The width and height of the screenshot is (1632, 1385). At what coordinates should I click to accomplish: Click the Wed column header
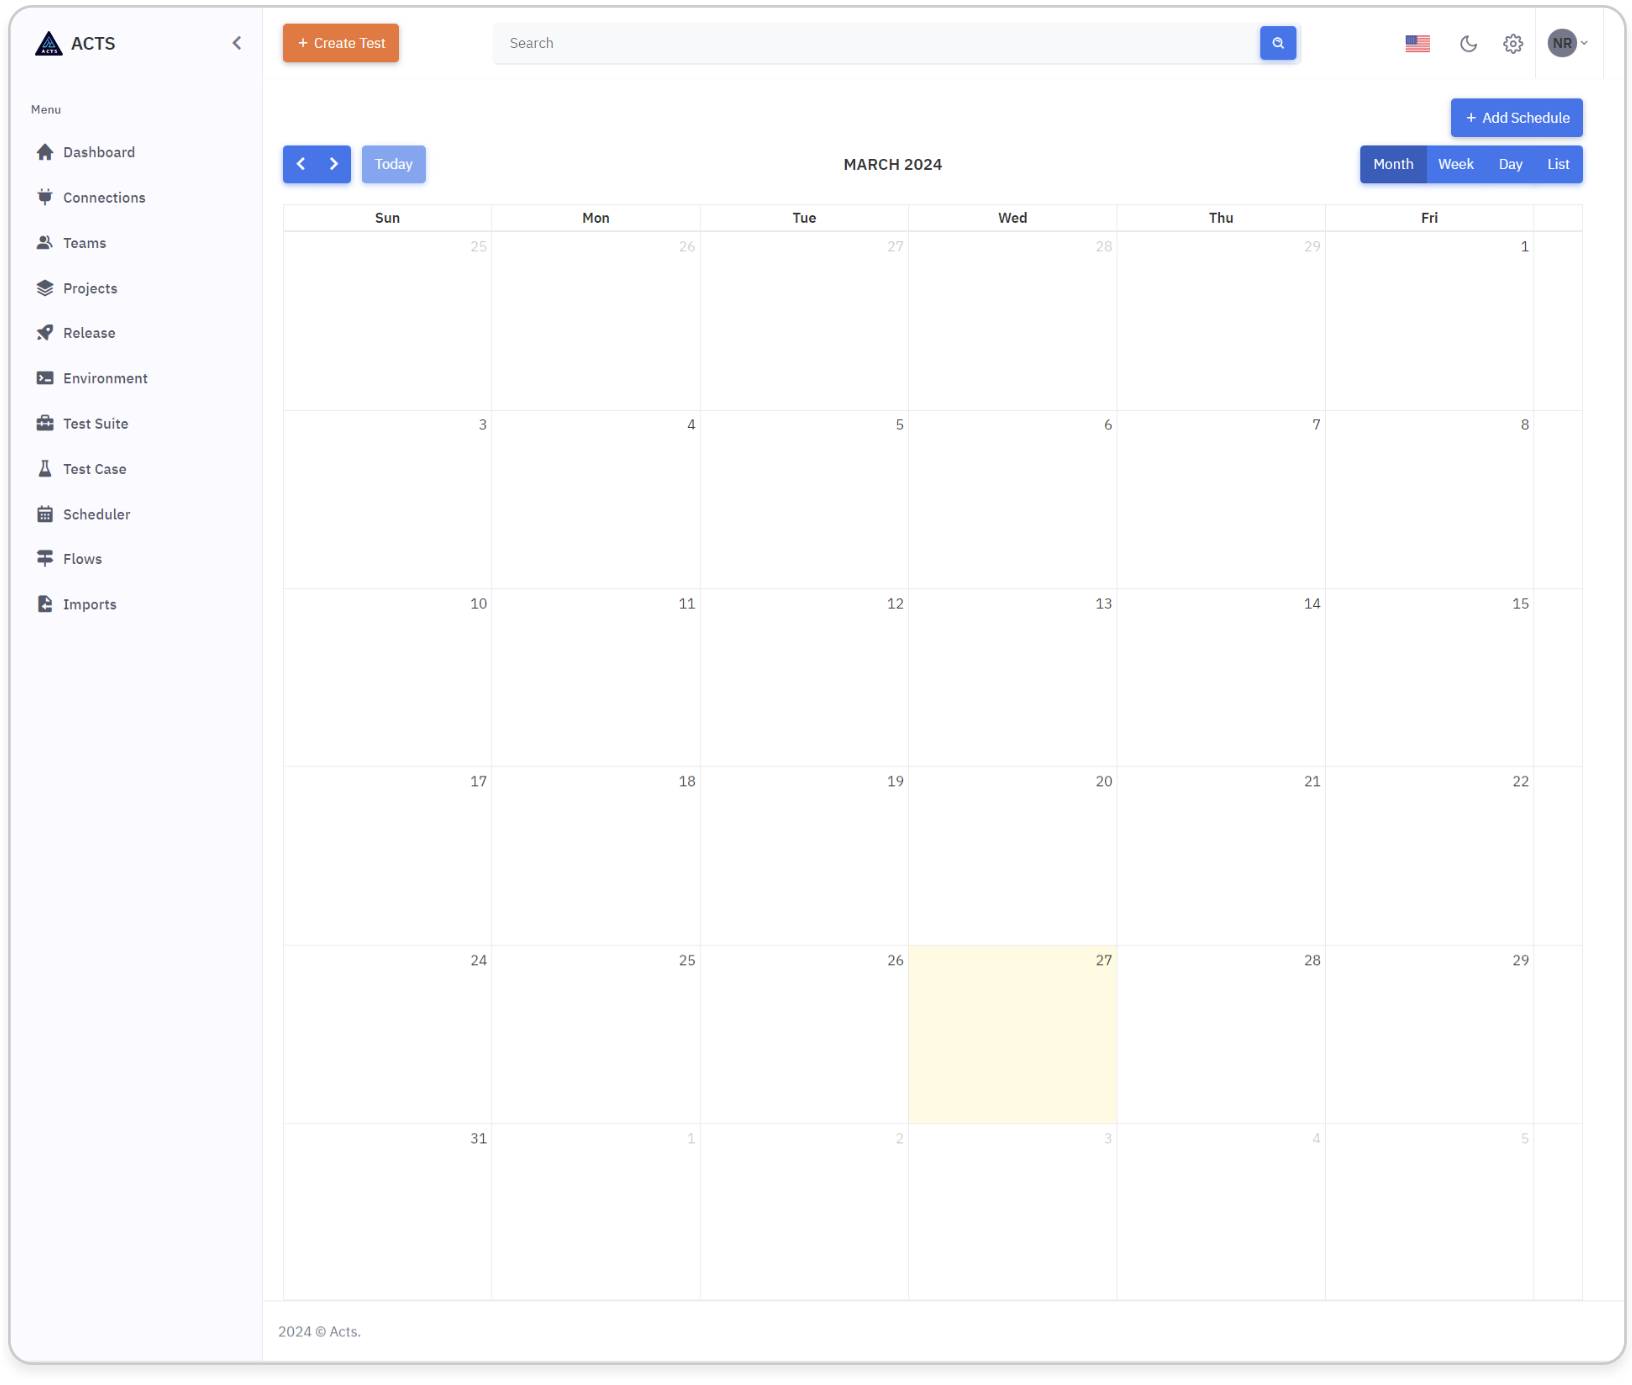[x=1013, y=218]
